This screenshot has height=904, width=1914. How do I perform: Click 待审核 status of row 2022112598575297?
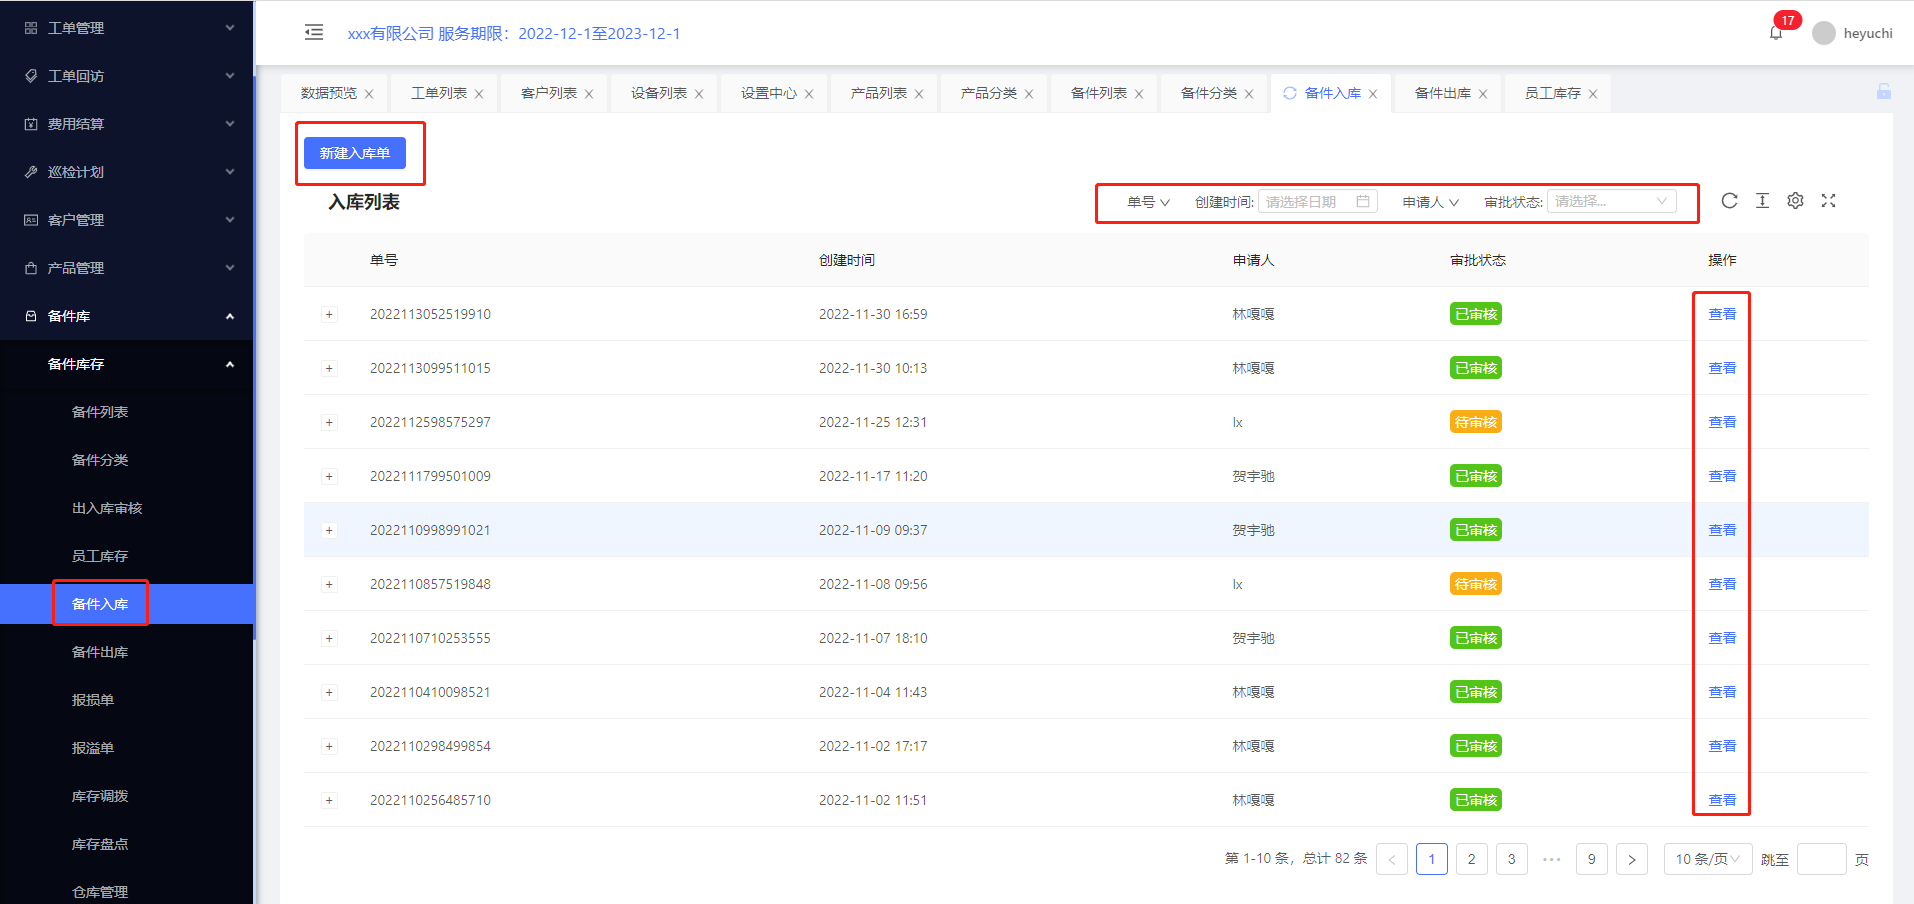(x=1476, y=422)
